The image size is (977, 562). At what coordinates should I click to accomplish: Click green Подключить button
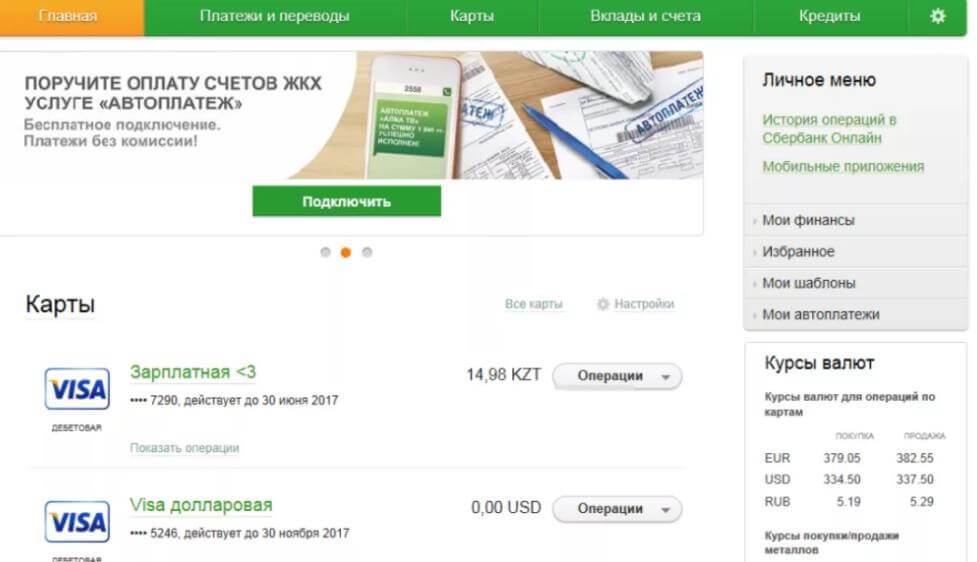346,201
